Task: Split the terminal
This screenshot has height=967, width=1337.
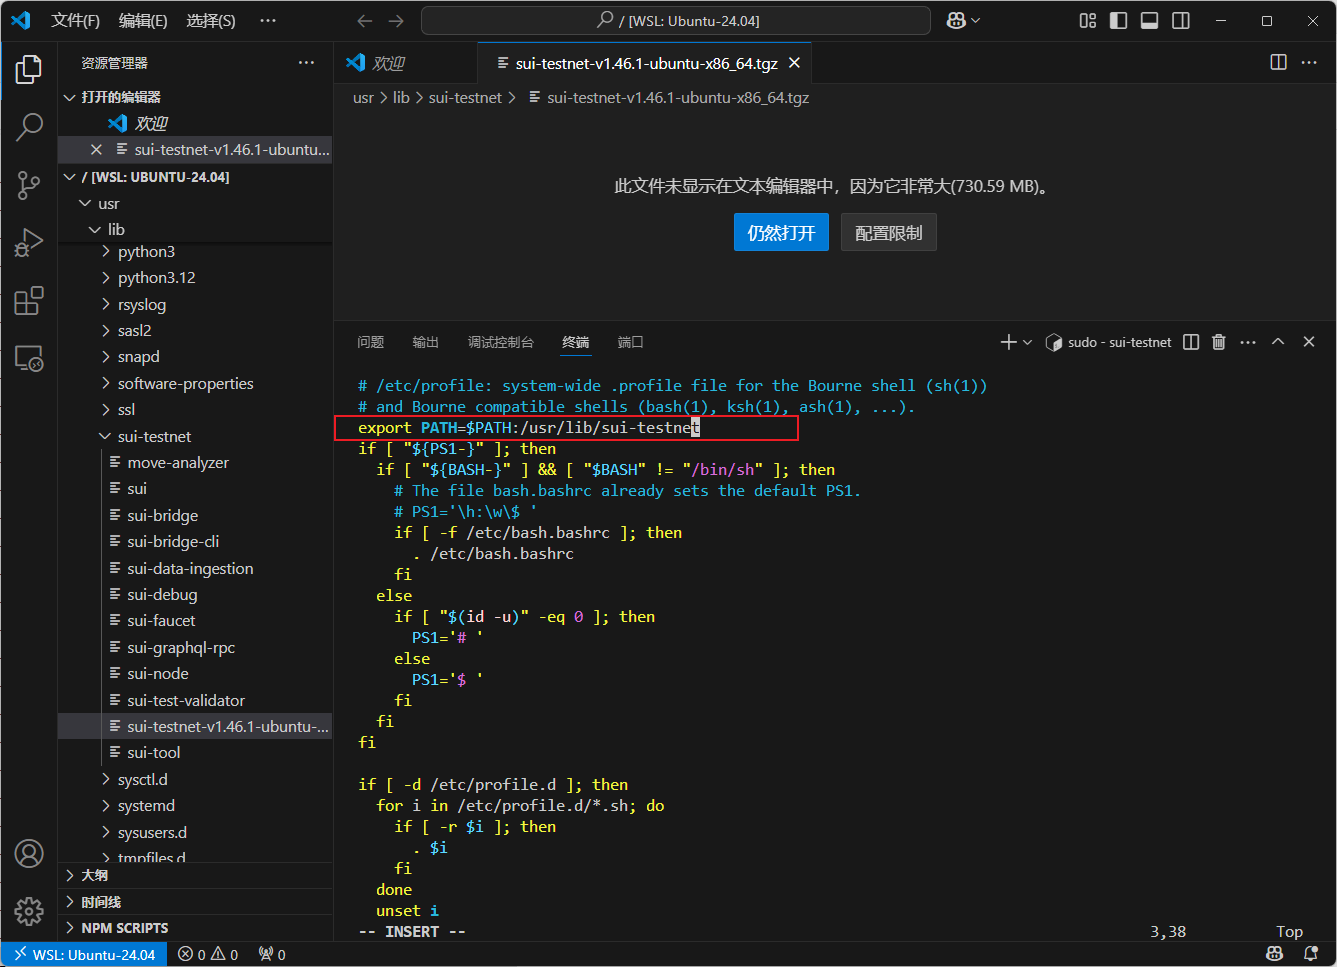Action: 1191,342
